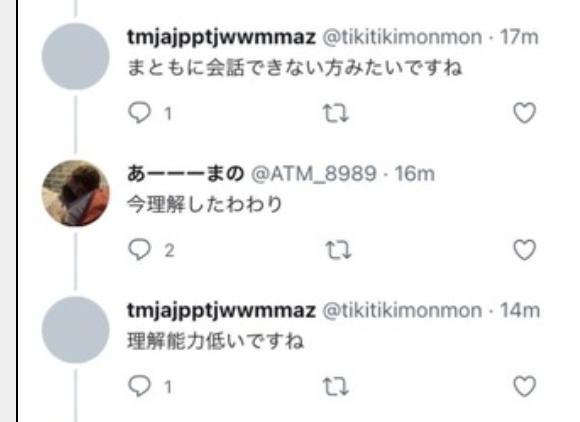Open the 17m timestamp link
Viewport: 580px width, 422px height.
click(519, 37)
